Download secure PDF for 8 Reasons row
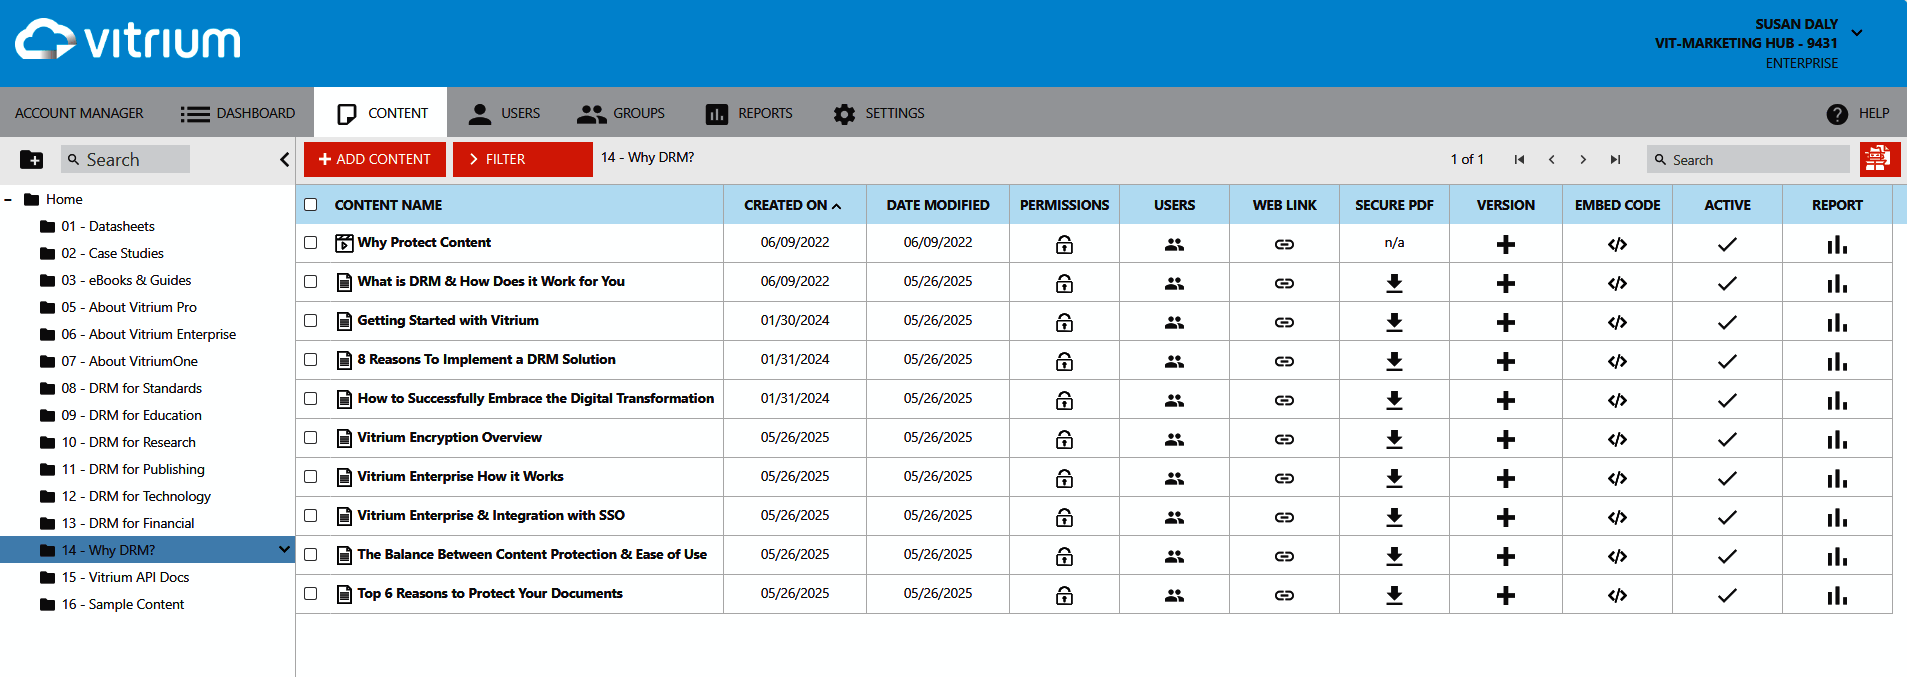This screenshot has width=1907, height=677. click(1394, 361)
